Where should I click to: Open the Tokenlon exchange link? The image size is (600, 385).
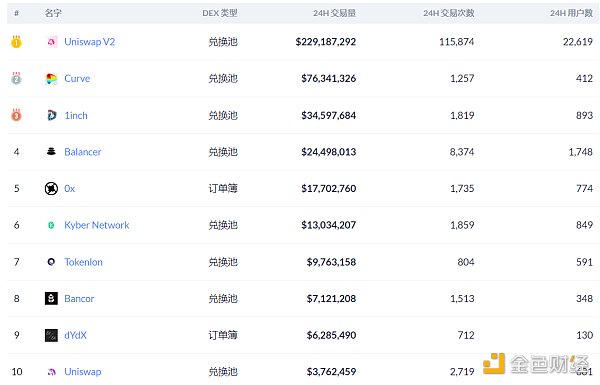pyautogui.click(x=83, y=262)
